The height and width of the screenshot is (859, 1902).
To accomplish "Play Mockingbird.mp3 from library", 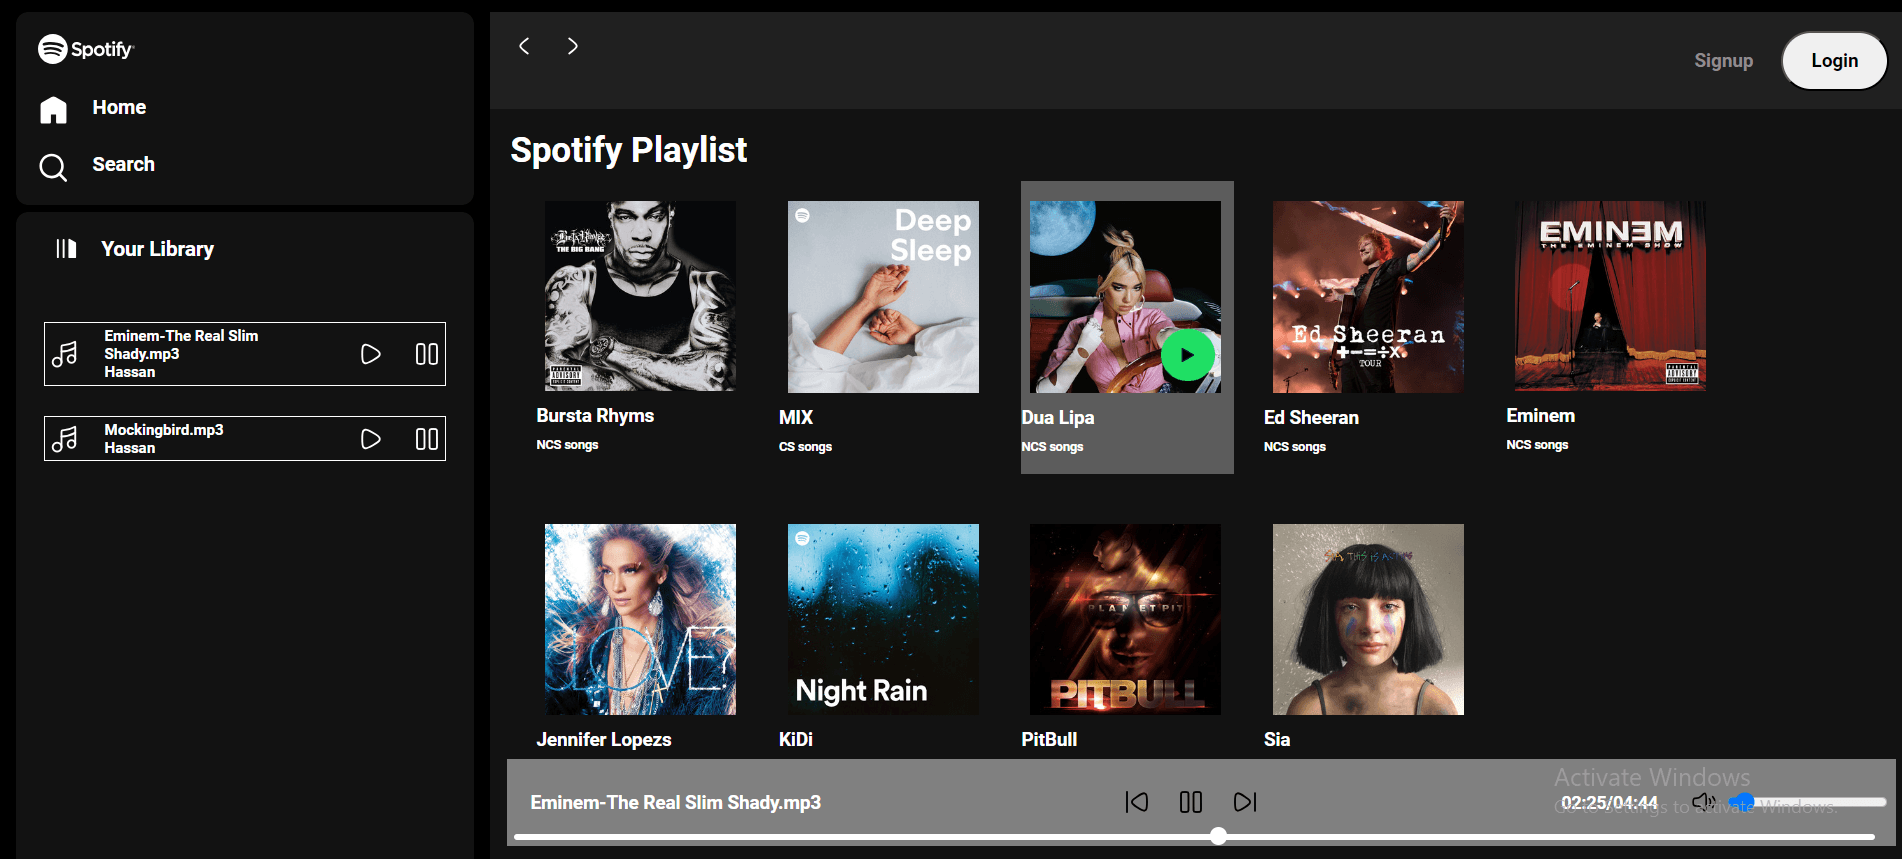I will 370,439.
